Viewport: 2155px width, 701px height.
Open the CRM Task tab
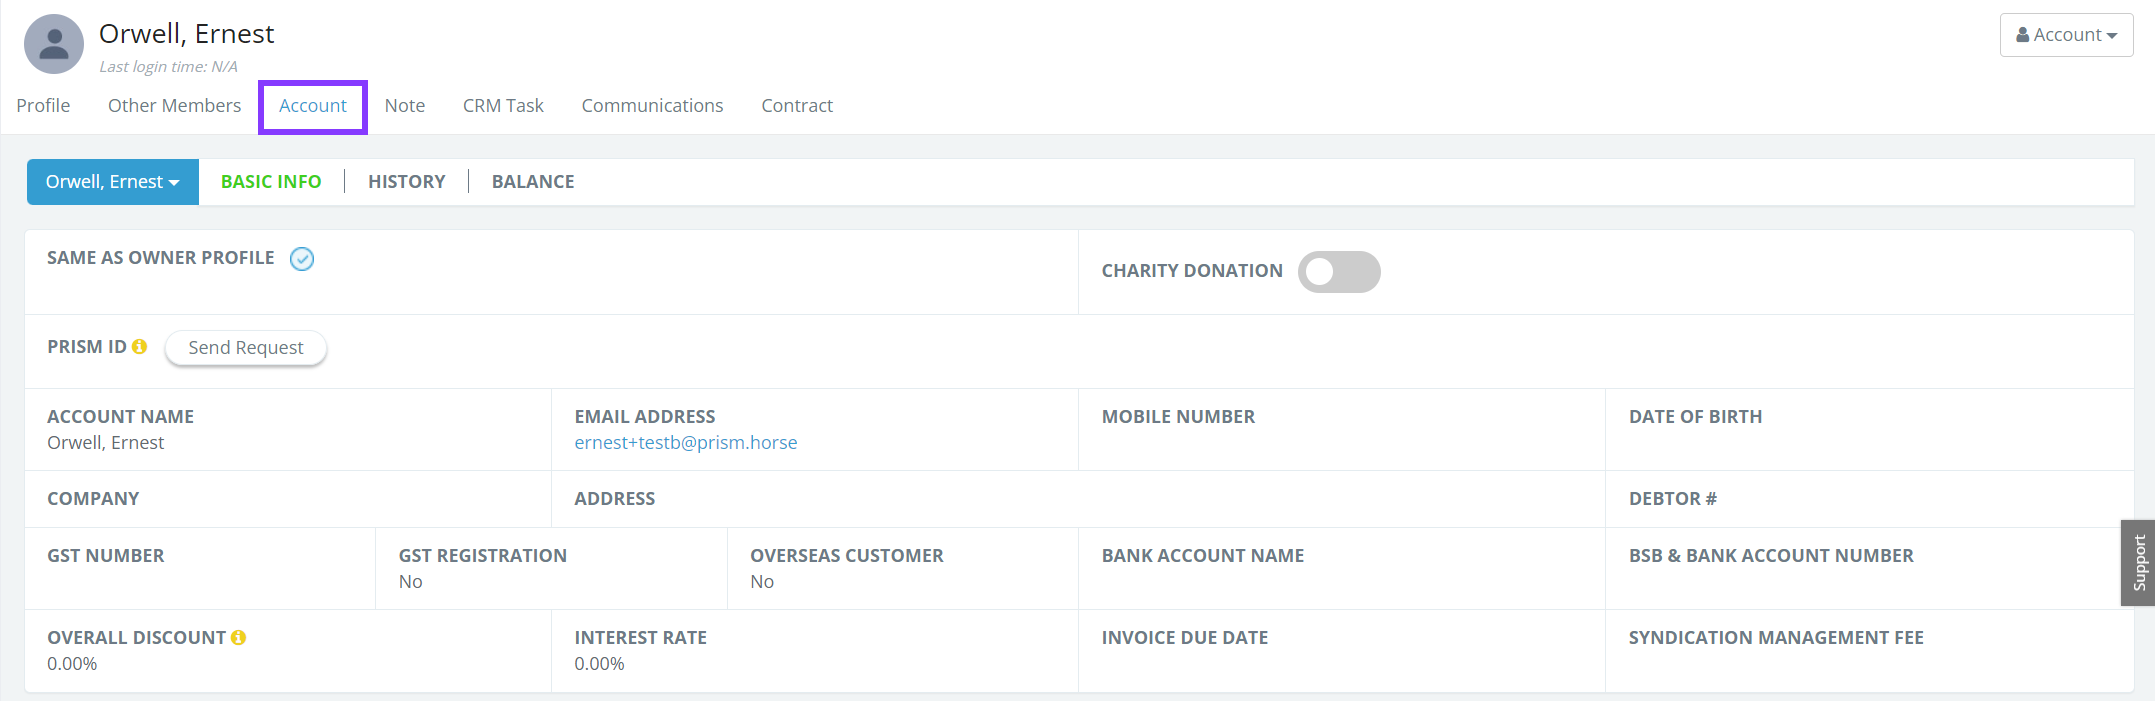(503, 106)
